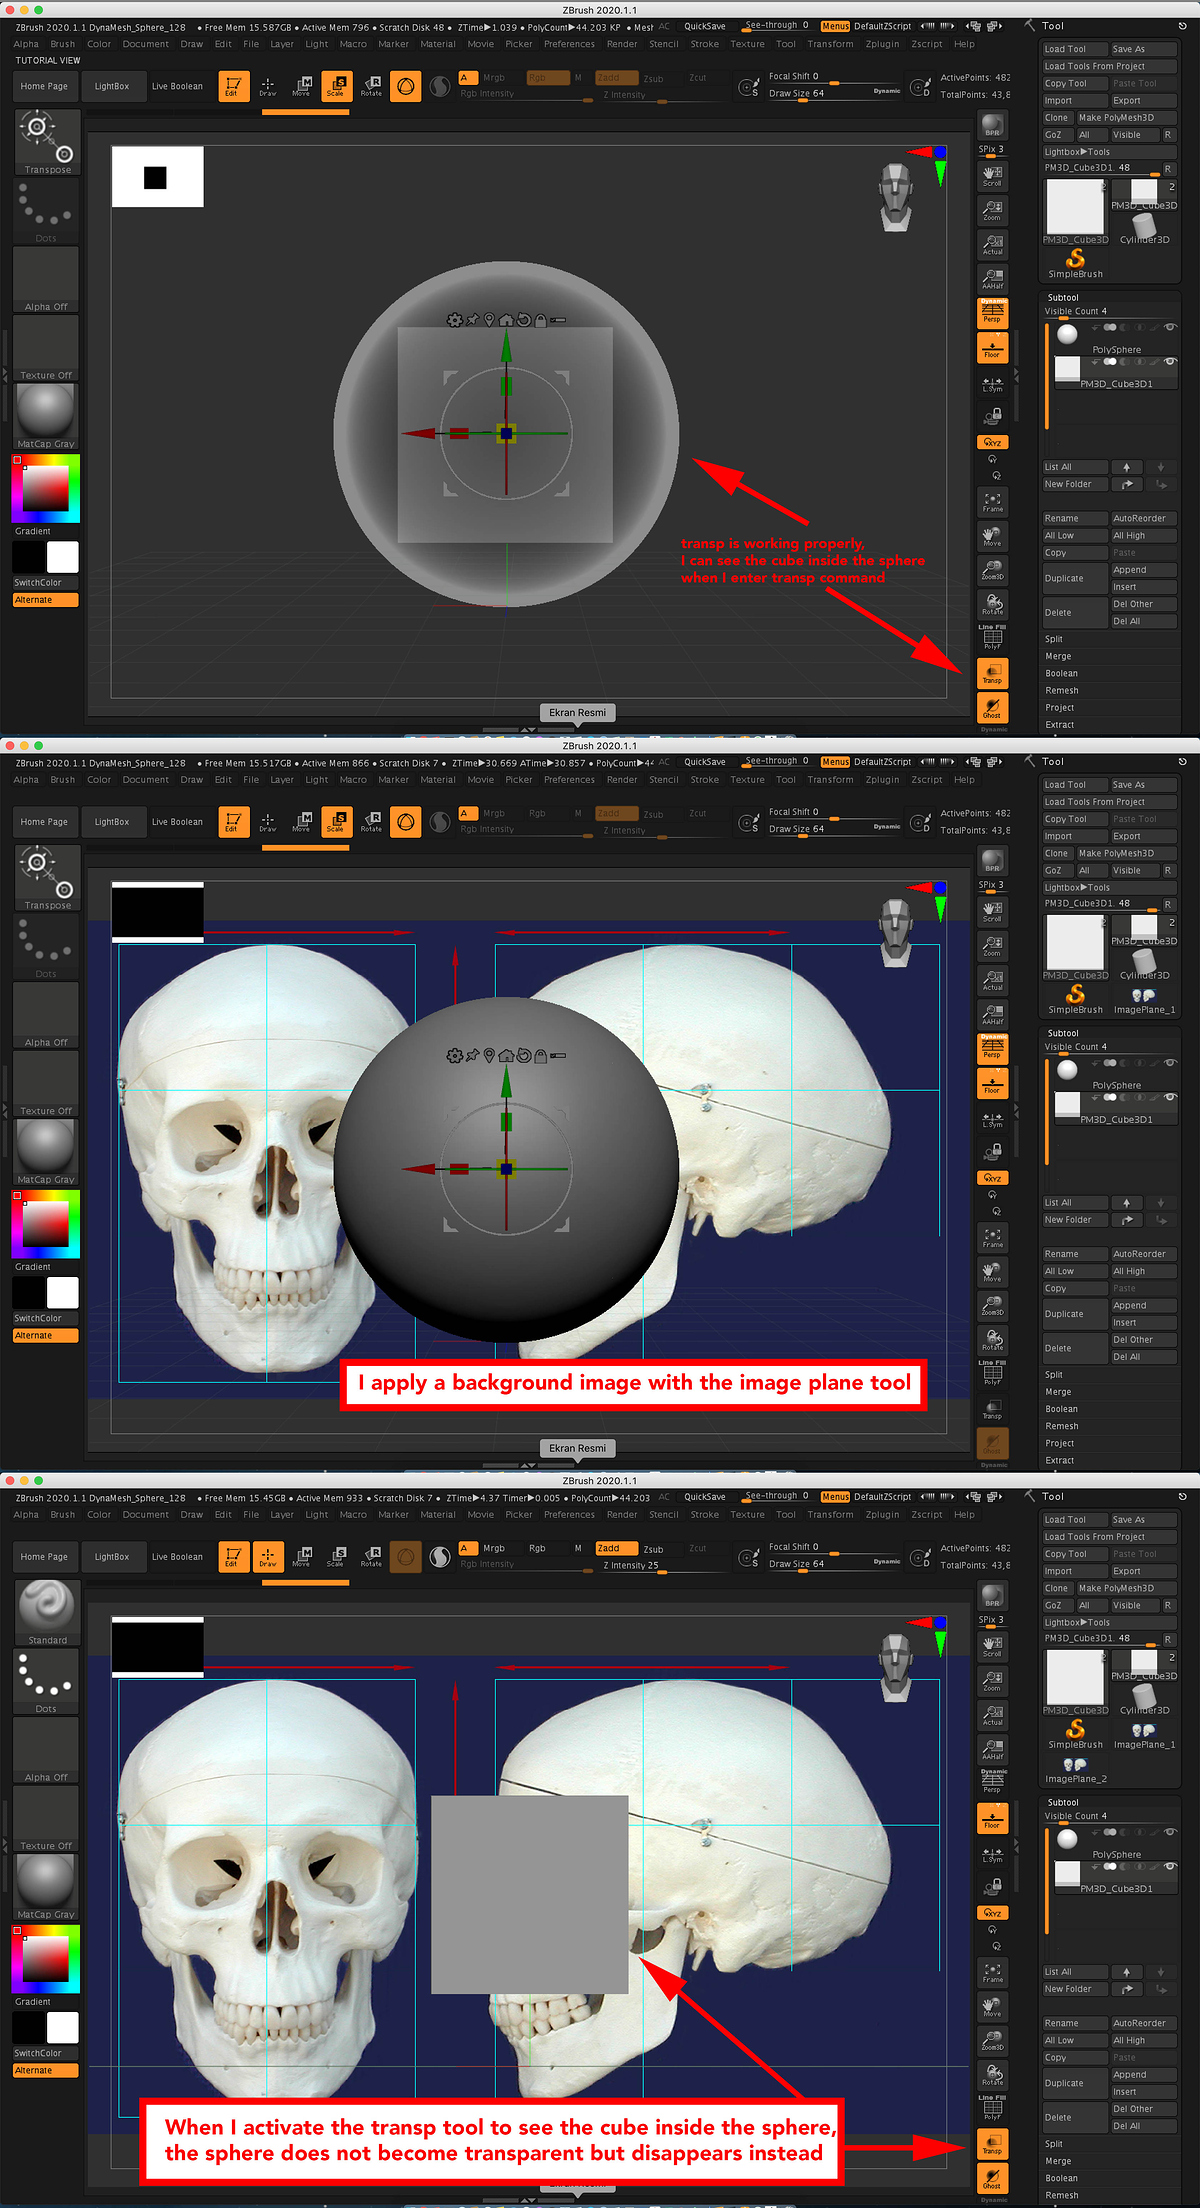The image size is (1200, 2208).
Task: Click Cylinder3D tool icon in top screenshot
Action: 1144,229
